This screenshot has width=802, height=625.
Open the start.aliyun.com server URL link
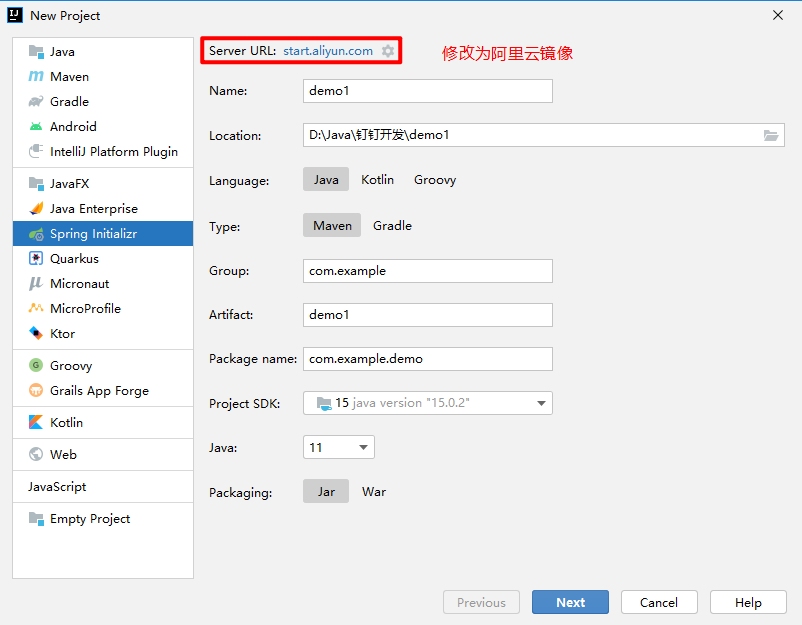328,51
